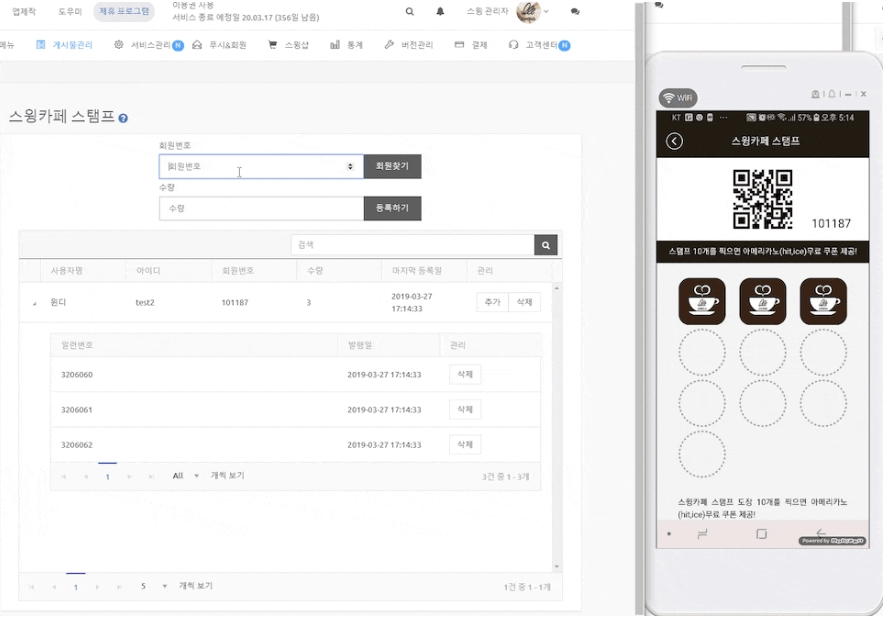Tap the first empty stamp circle
The width and height of the screenshot is (885, 617).
702,352
